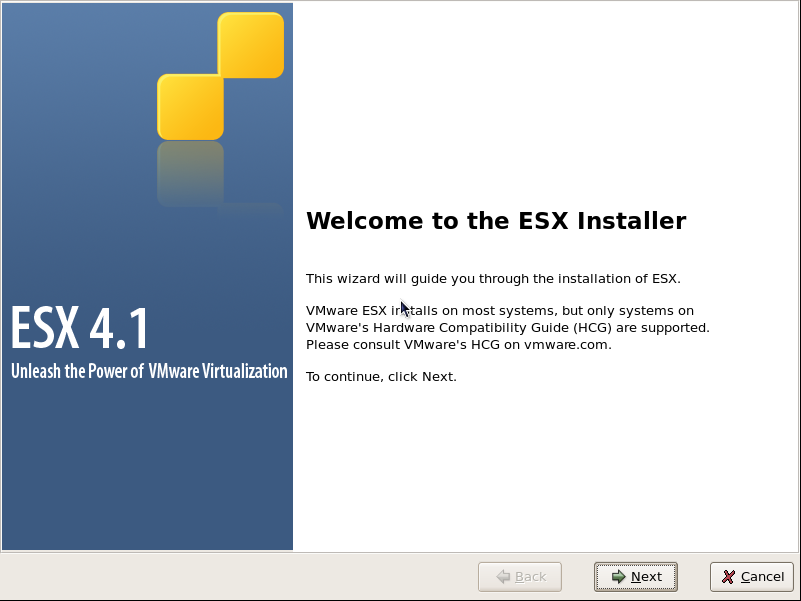Image resolution: width=801 pixels, height=601 pixels.
Task: Click the "Welcome to the ESX Installer" heading
Action: [x=496, y=221]
